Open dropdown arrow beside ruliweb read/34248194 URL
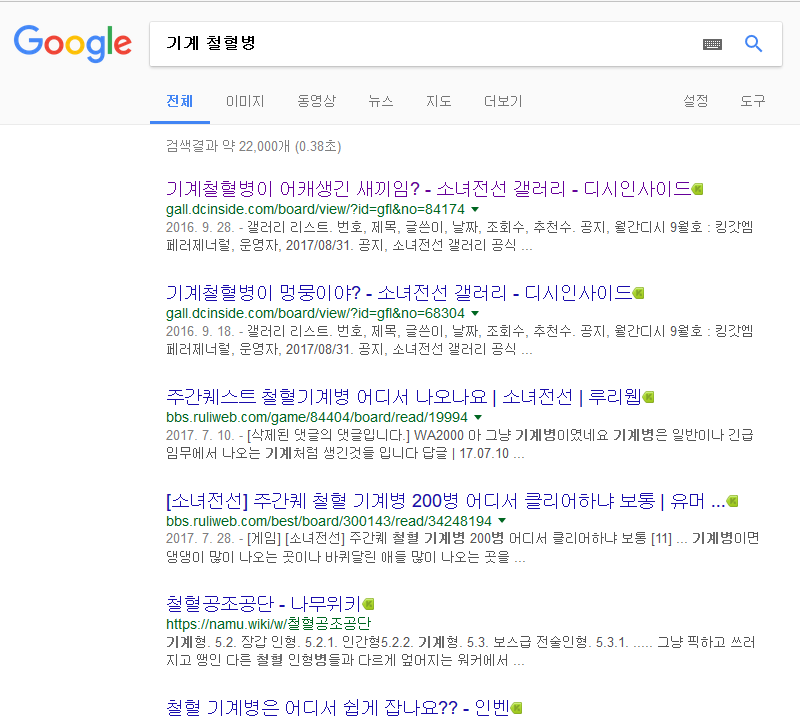This screenshot has height=721, width=800. [501, 521]
